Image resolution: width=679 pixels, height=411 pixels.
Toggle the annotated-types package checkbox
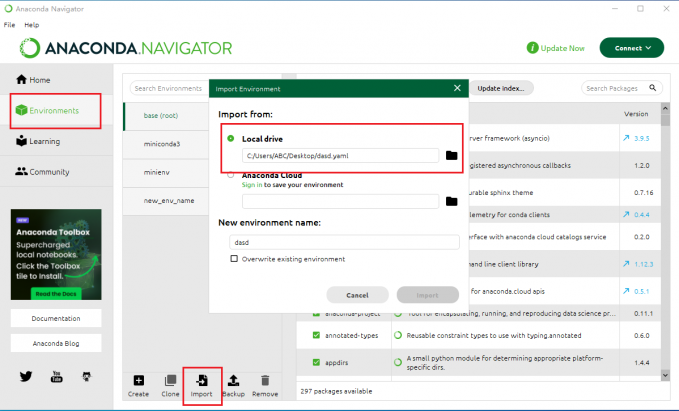316,335
